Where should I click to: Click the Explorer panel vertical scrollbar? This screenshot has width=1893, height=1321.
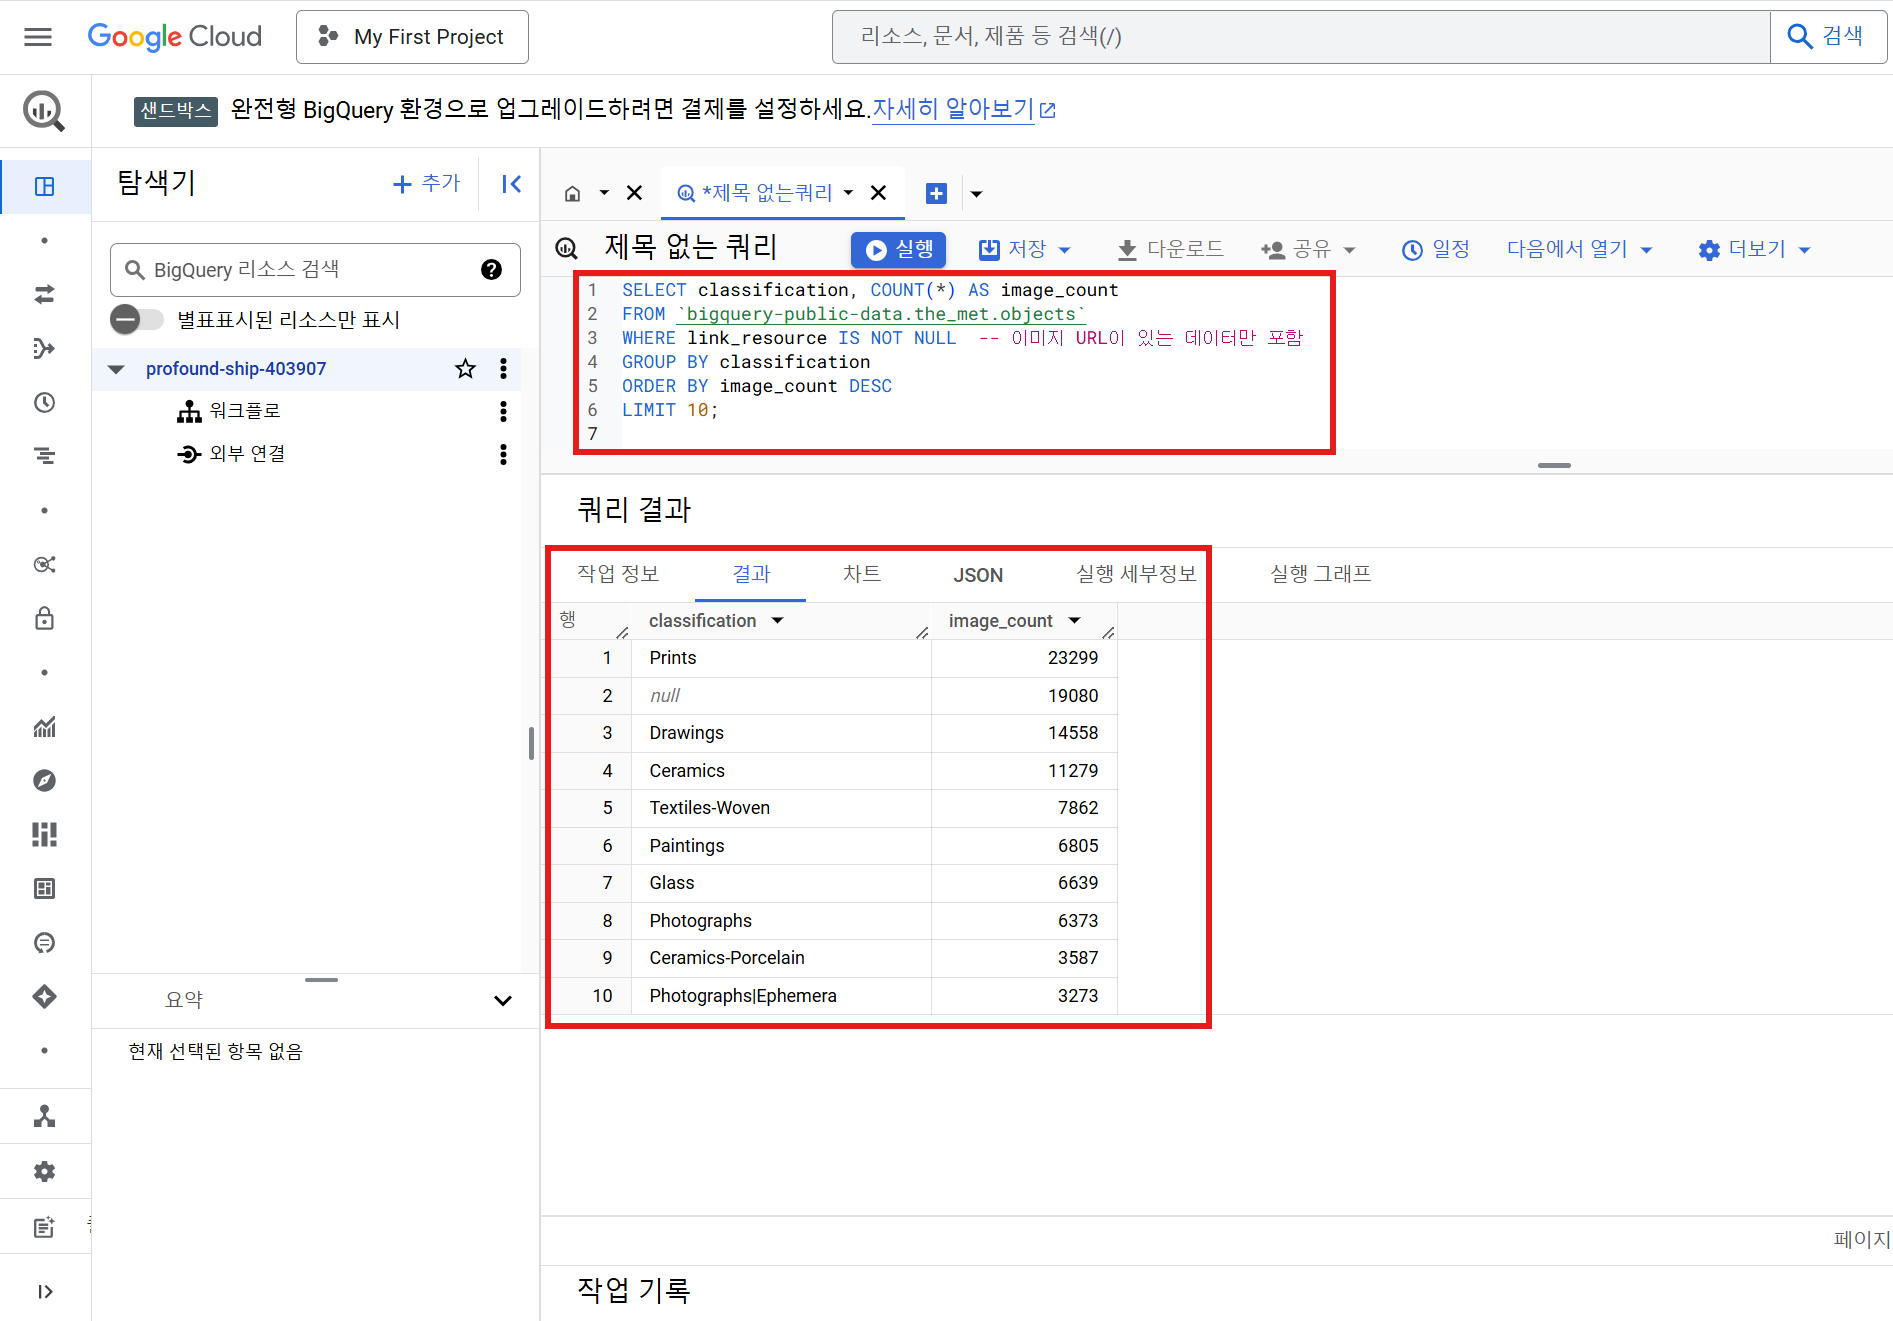[530, 743]
